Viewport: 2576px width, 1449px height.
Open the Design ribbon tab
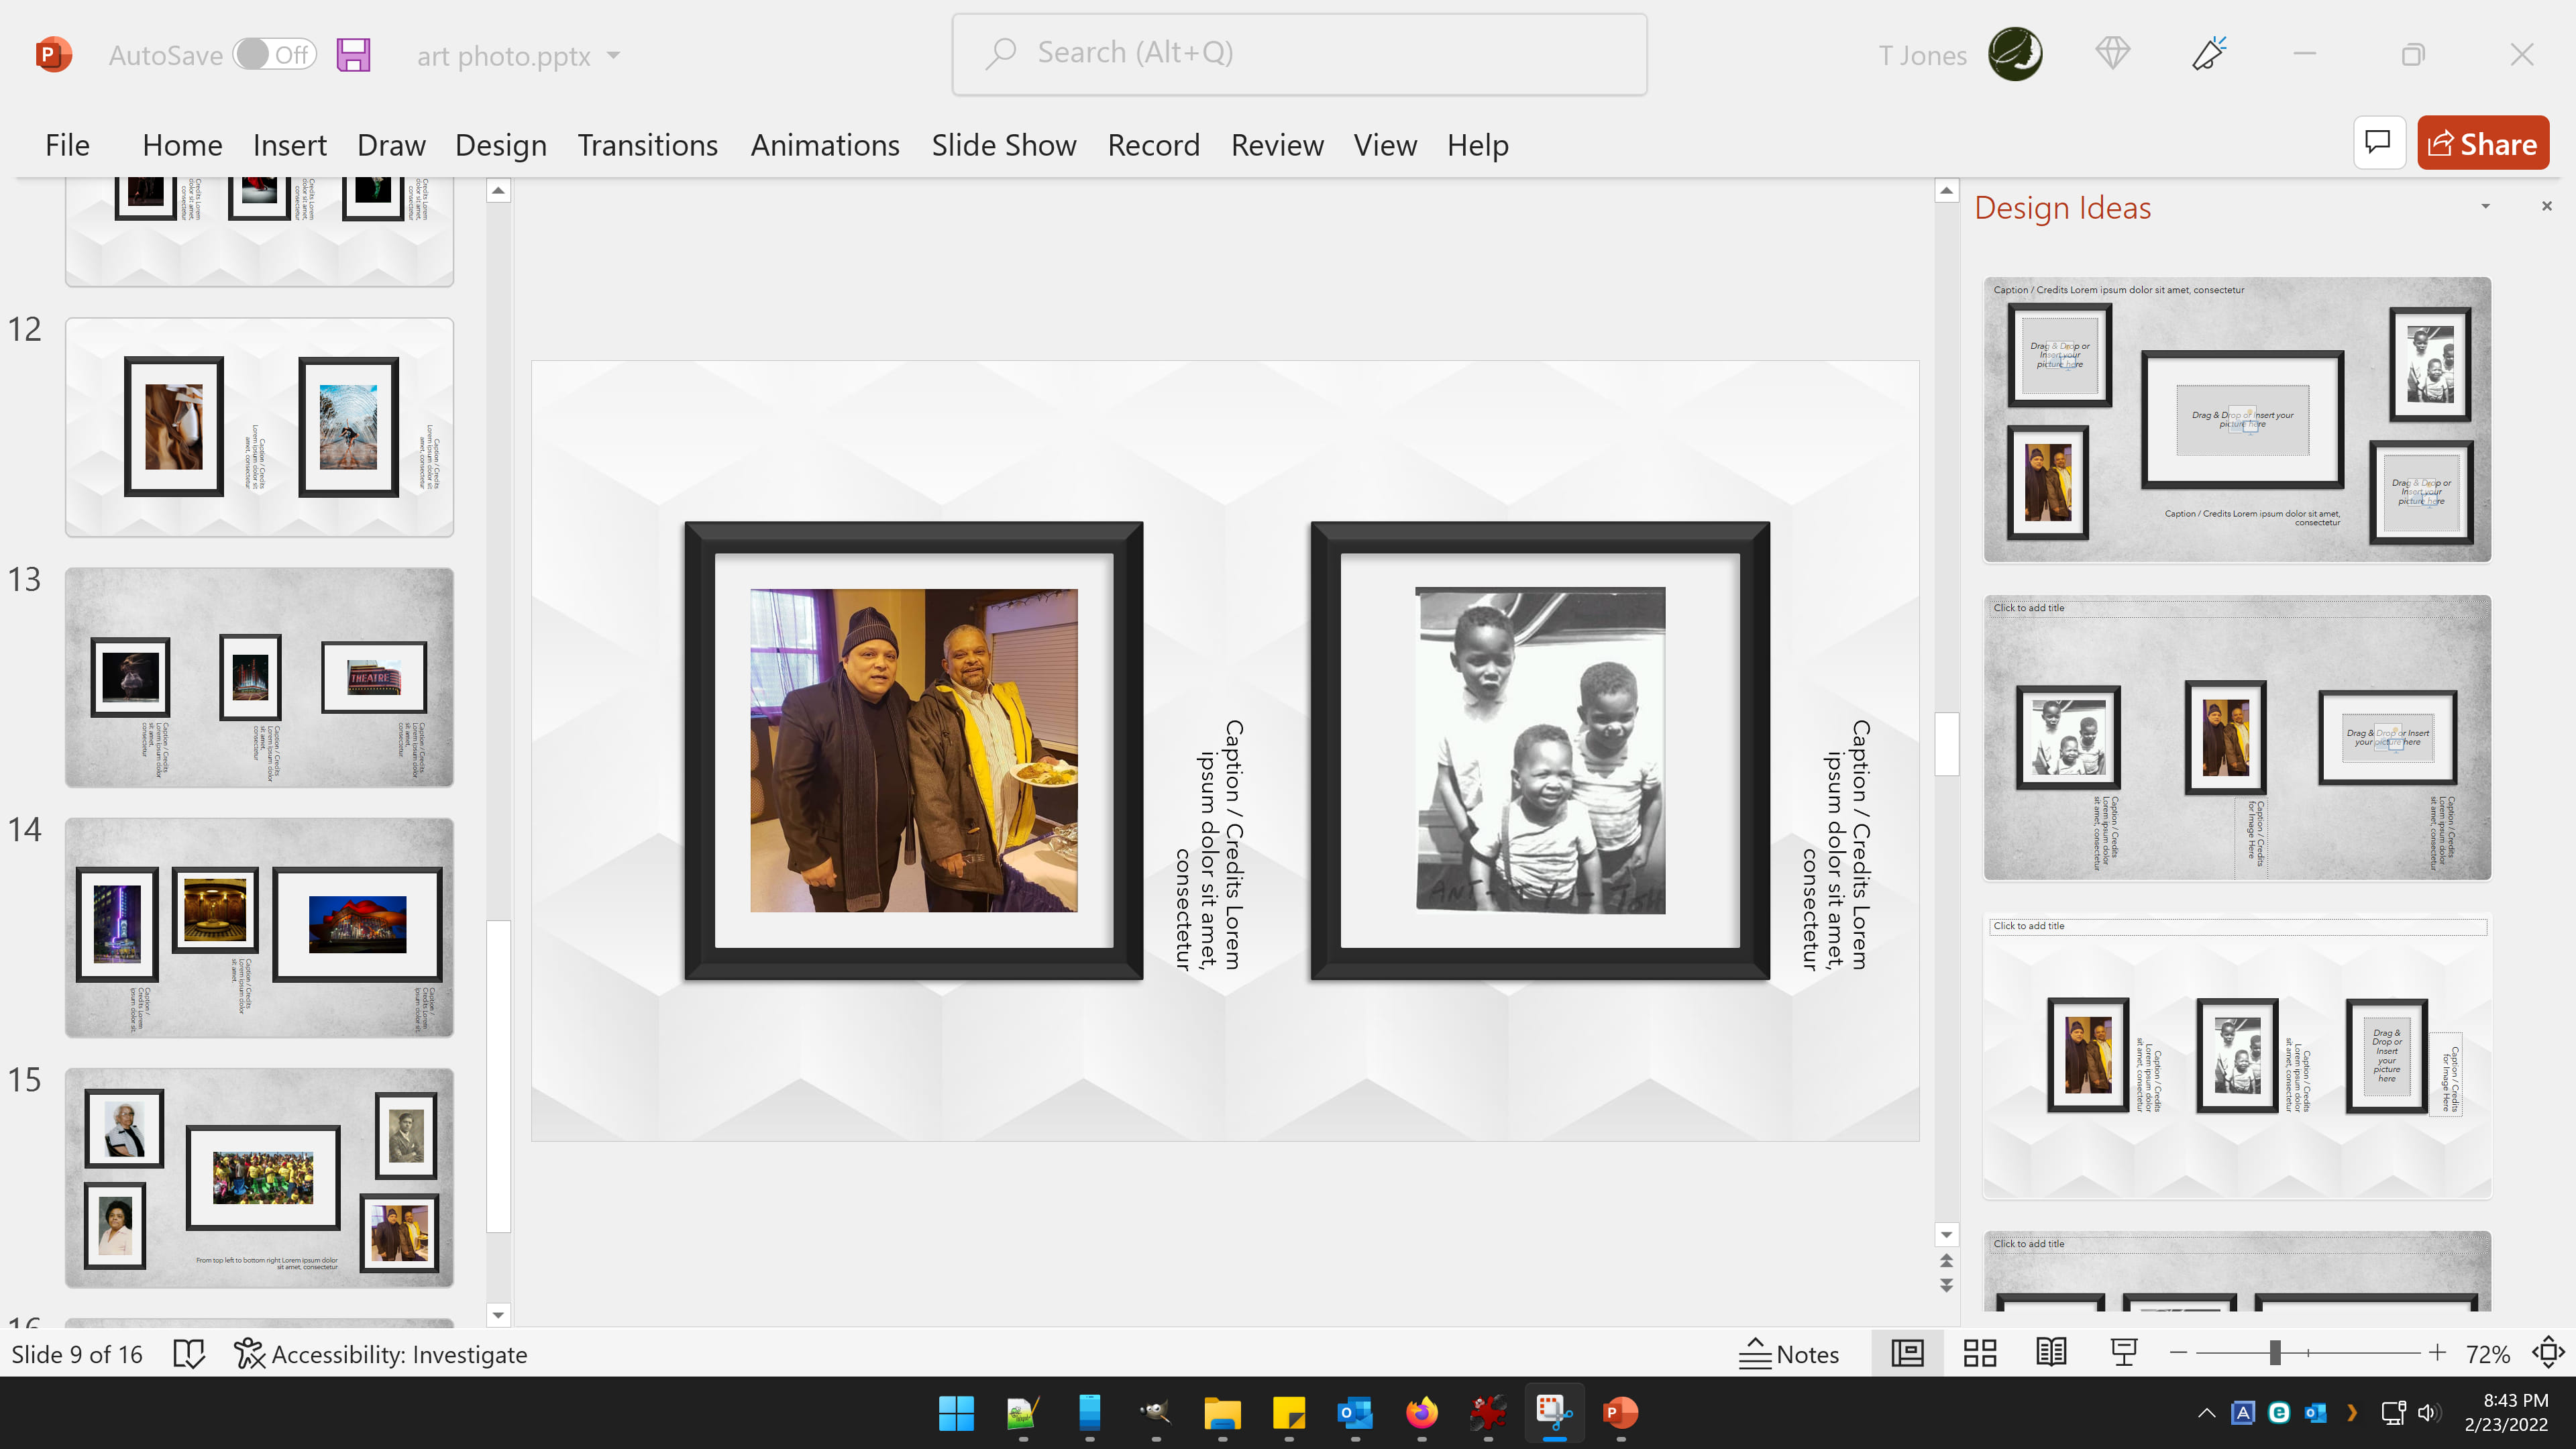coord(500,146)
